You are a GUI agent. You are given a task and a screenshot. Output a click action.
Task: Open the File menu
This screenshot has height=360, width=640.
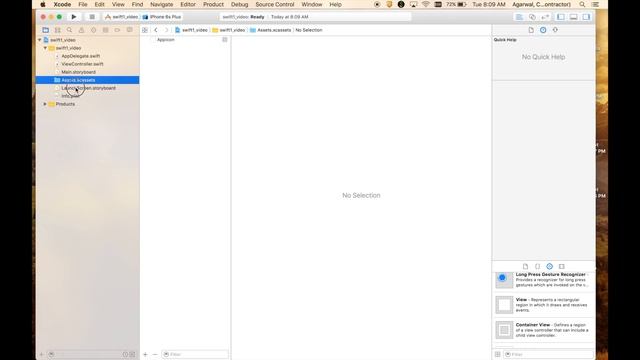(83, 4)
